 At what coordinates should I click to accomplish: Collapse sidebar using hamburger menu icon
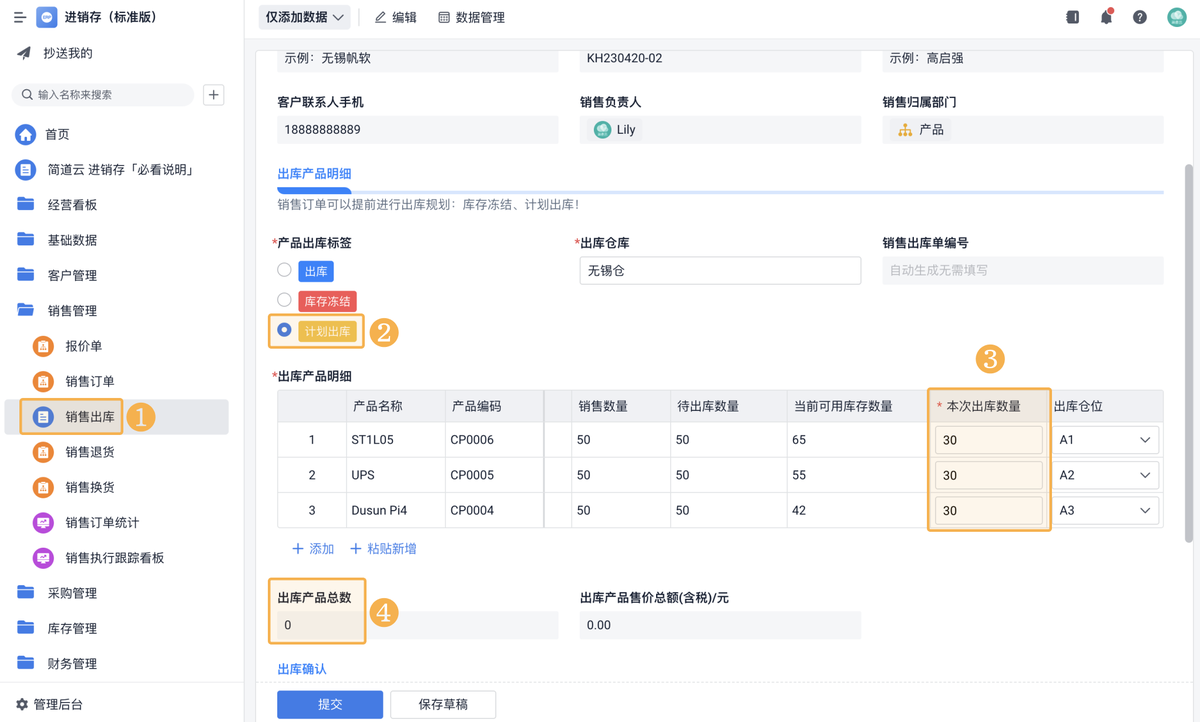(19, 17)
